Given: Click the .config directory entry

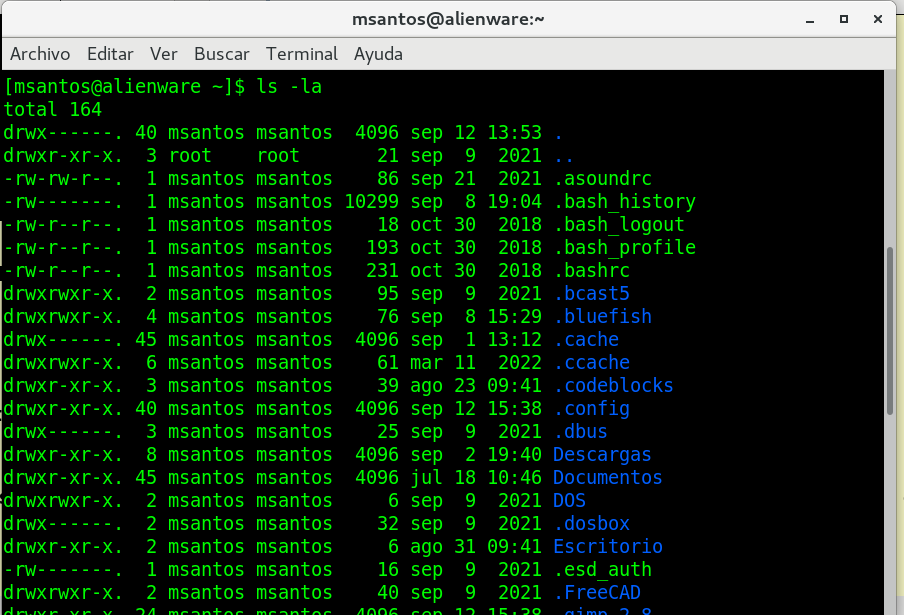Looking at the screenshot, I should 591,409.
